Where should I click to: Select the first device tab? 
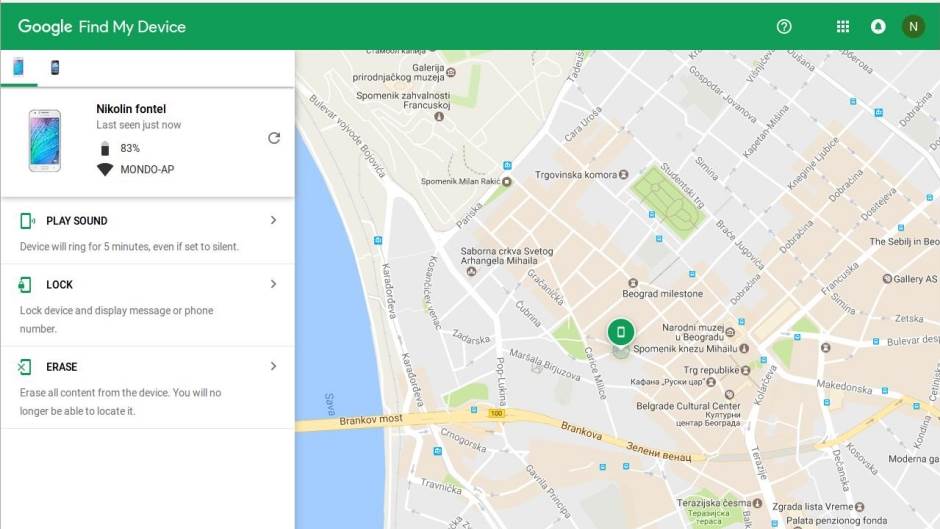[x=19, y=67]
